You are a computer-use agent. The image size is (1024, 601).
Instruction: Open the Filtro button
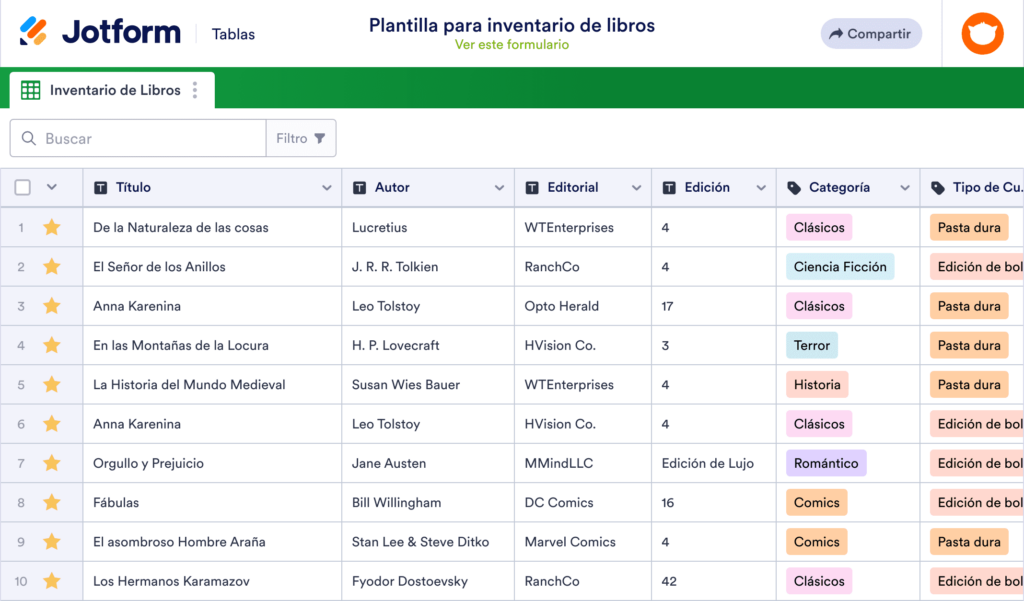(x=301, y=139)
